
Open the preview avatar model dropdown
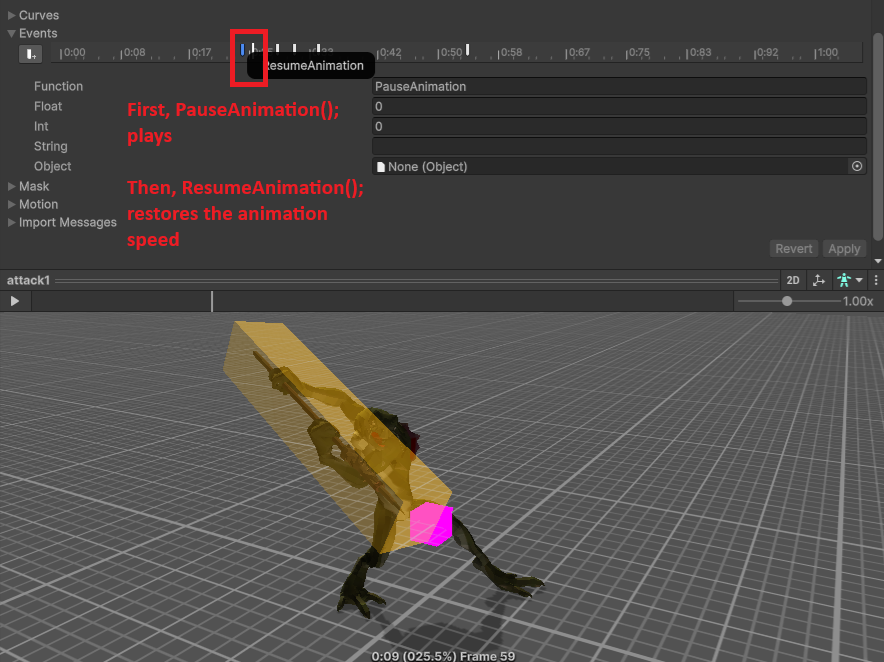point(850,281)
